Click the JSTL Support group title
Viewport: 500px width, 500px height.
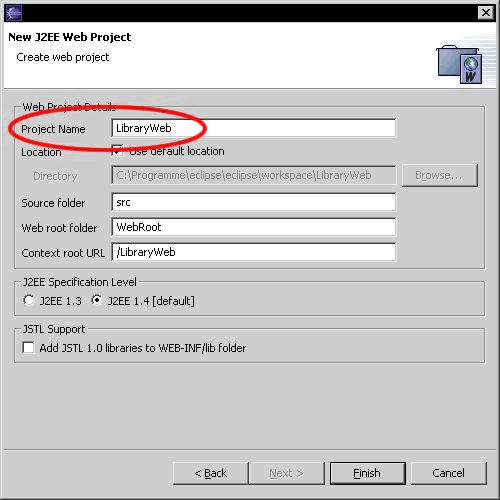(54, 329)
